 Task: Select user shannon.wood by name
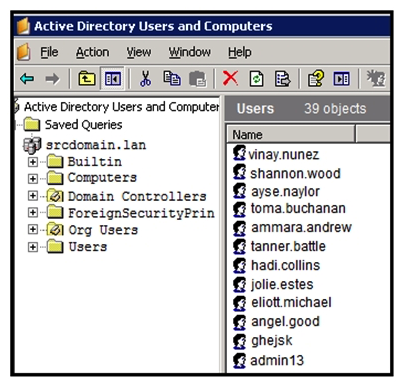click(x=295, y=173)
